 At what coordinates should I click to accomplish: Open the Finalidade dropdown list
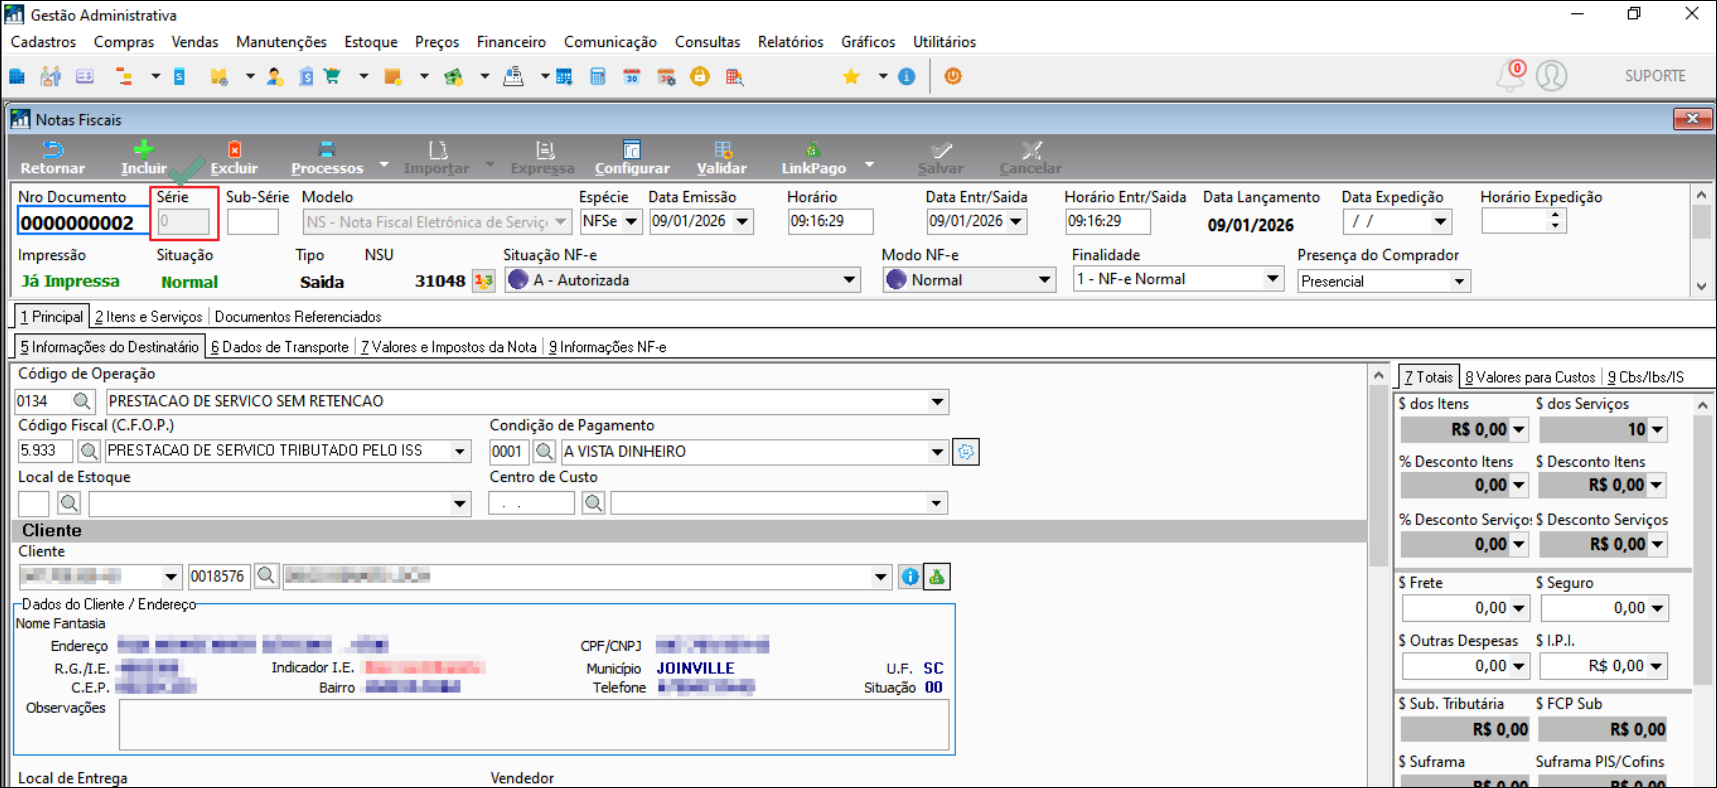[1272, 279]
